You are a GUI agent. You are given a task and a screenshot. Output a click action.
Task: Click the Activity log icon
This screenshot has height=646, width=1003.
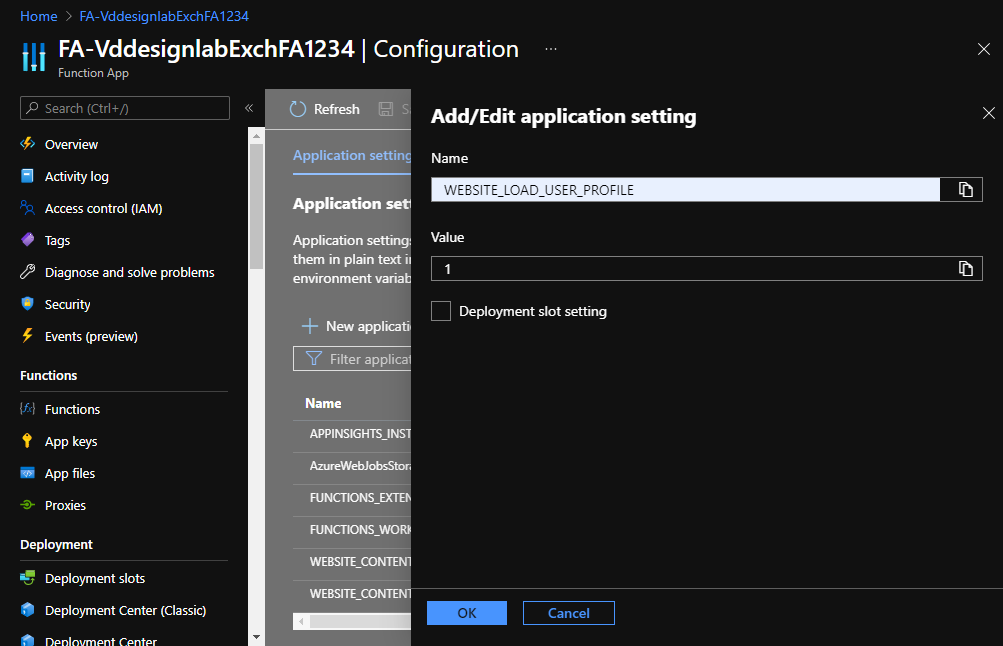click(28, 176)
